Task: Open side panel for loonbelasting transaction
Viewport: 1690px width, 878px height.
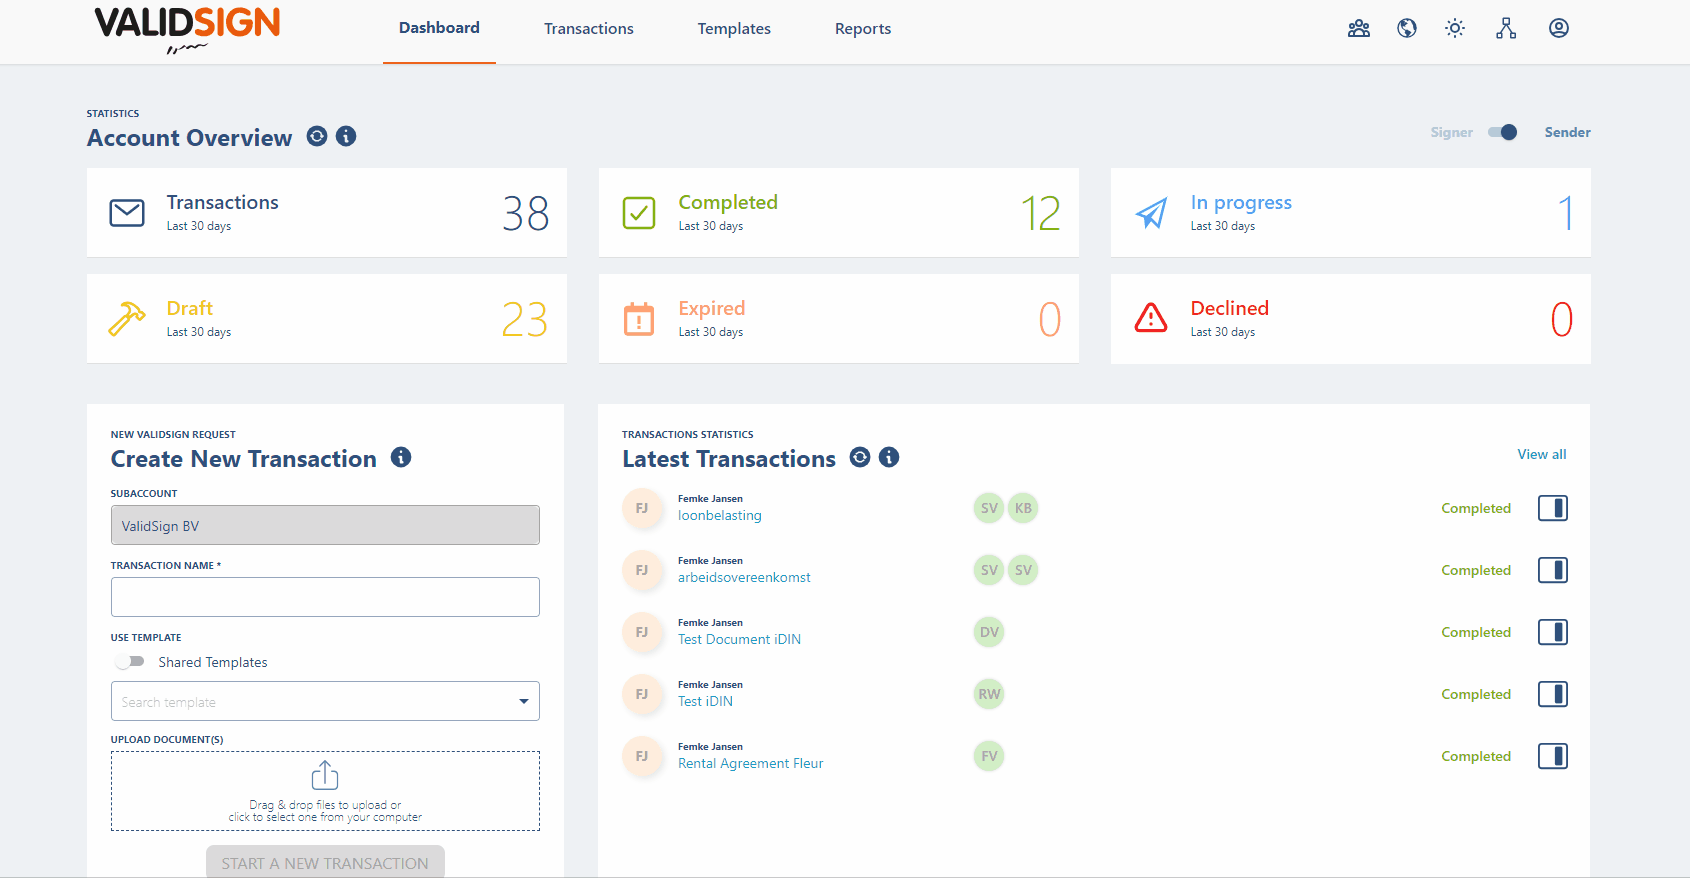Action: pos(1553,508)
